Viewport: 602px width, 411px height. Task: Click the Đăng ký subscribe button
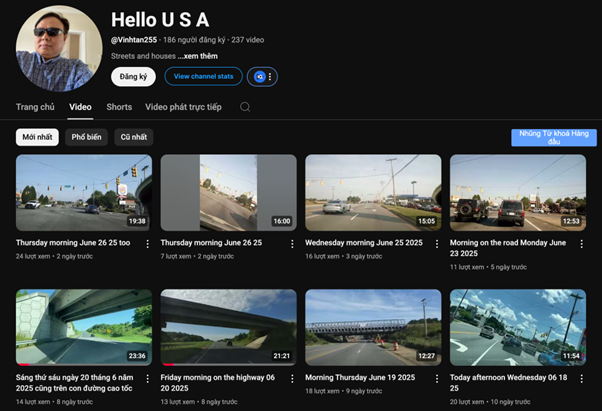[133, 77]
